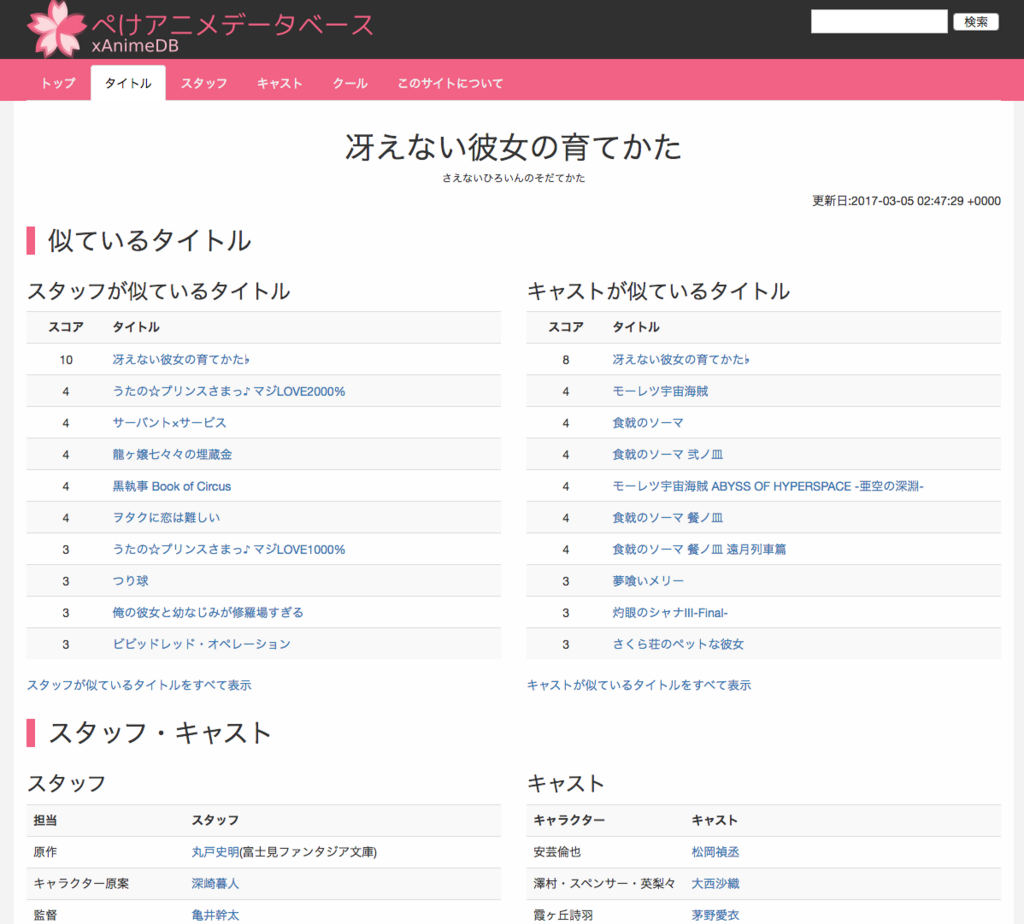
Task: Open モーレツ宇宙海賊 title link
Action: tap(660, 391)
